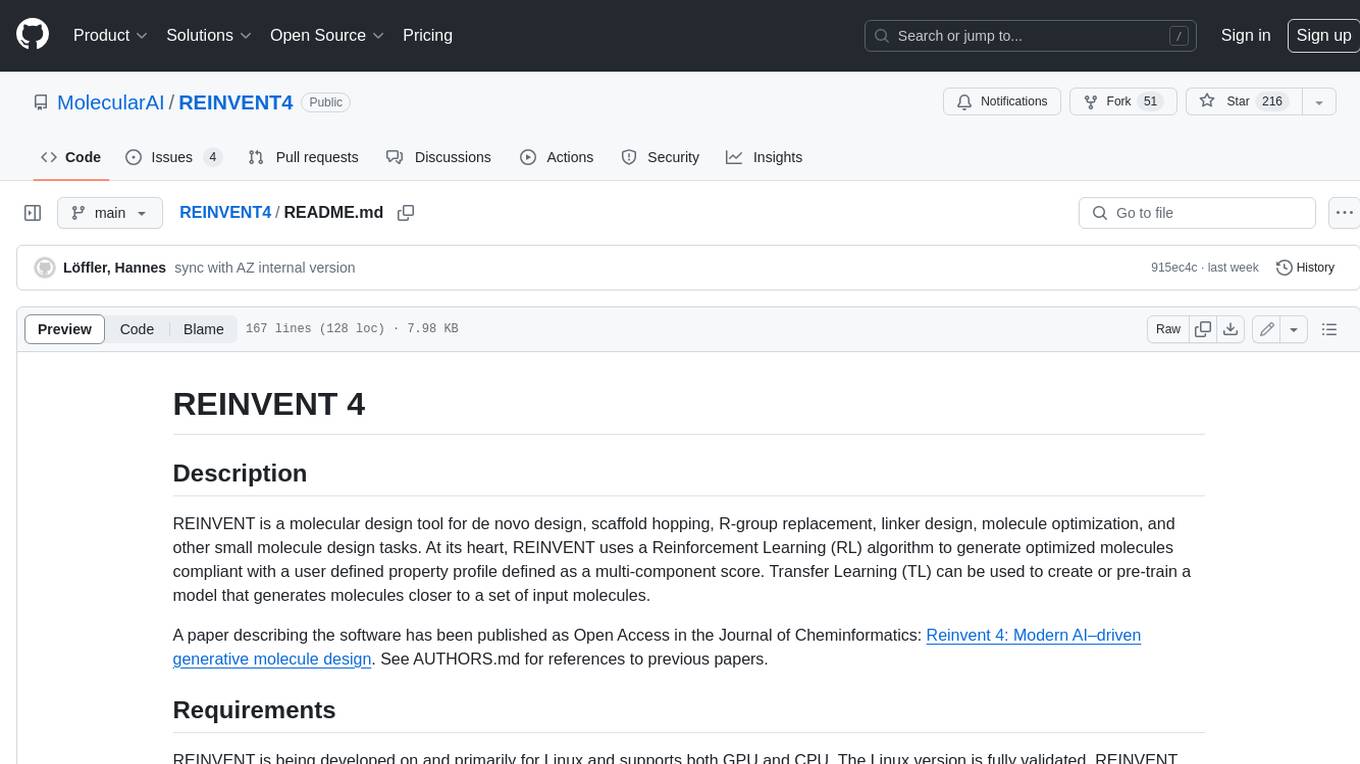The image size is (1360, 764).
Task: Select the Preview view
Action: [65, 329]
